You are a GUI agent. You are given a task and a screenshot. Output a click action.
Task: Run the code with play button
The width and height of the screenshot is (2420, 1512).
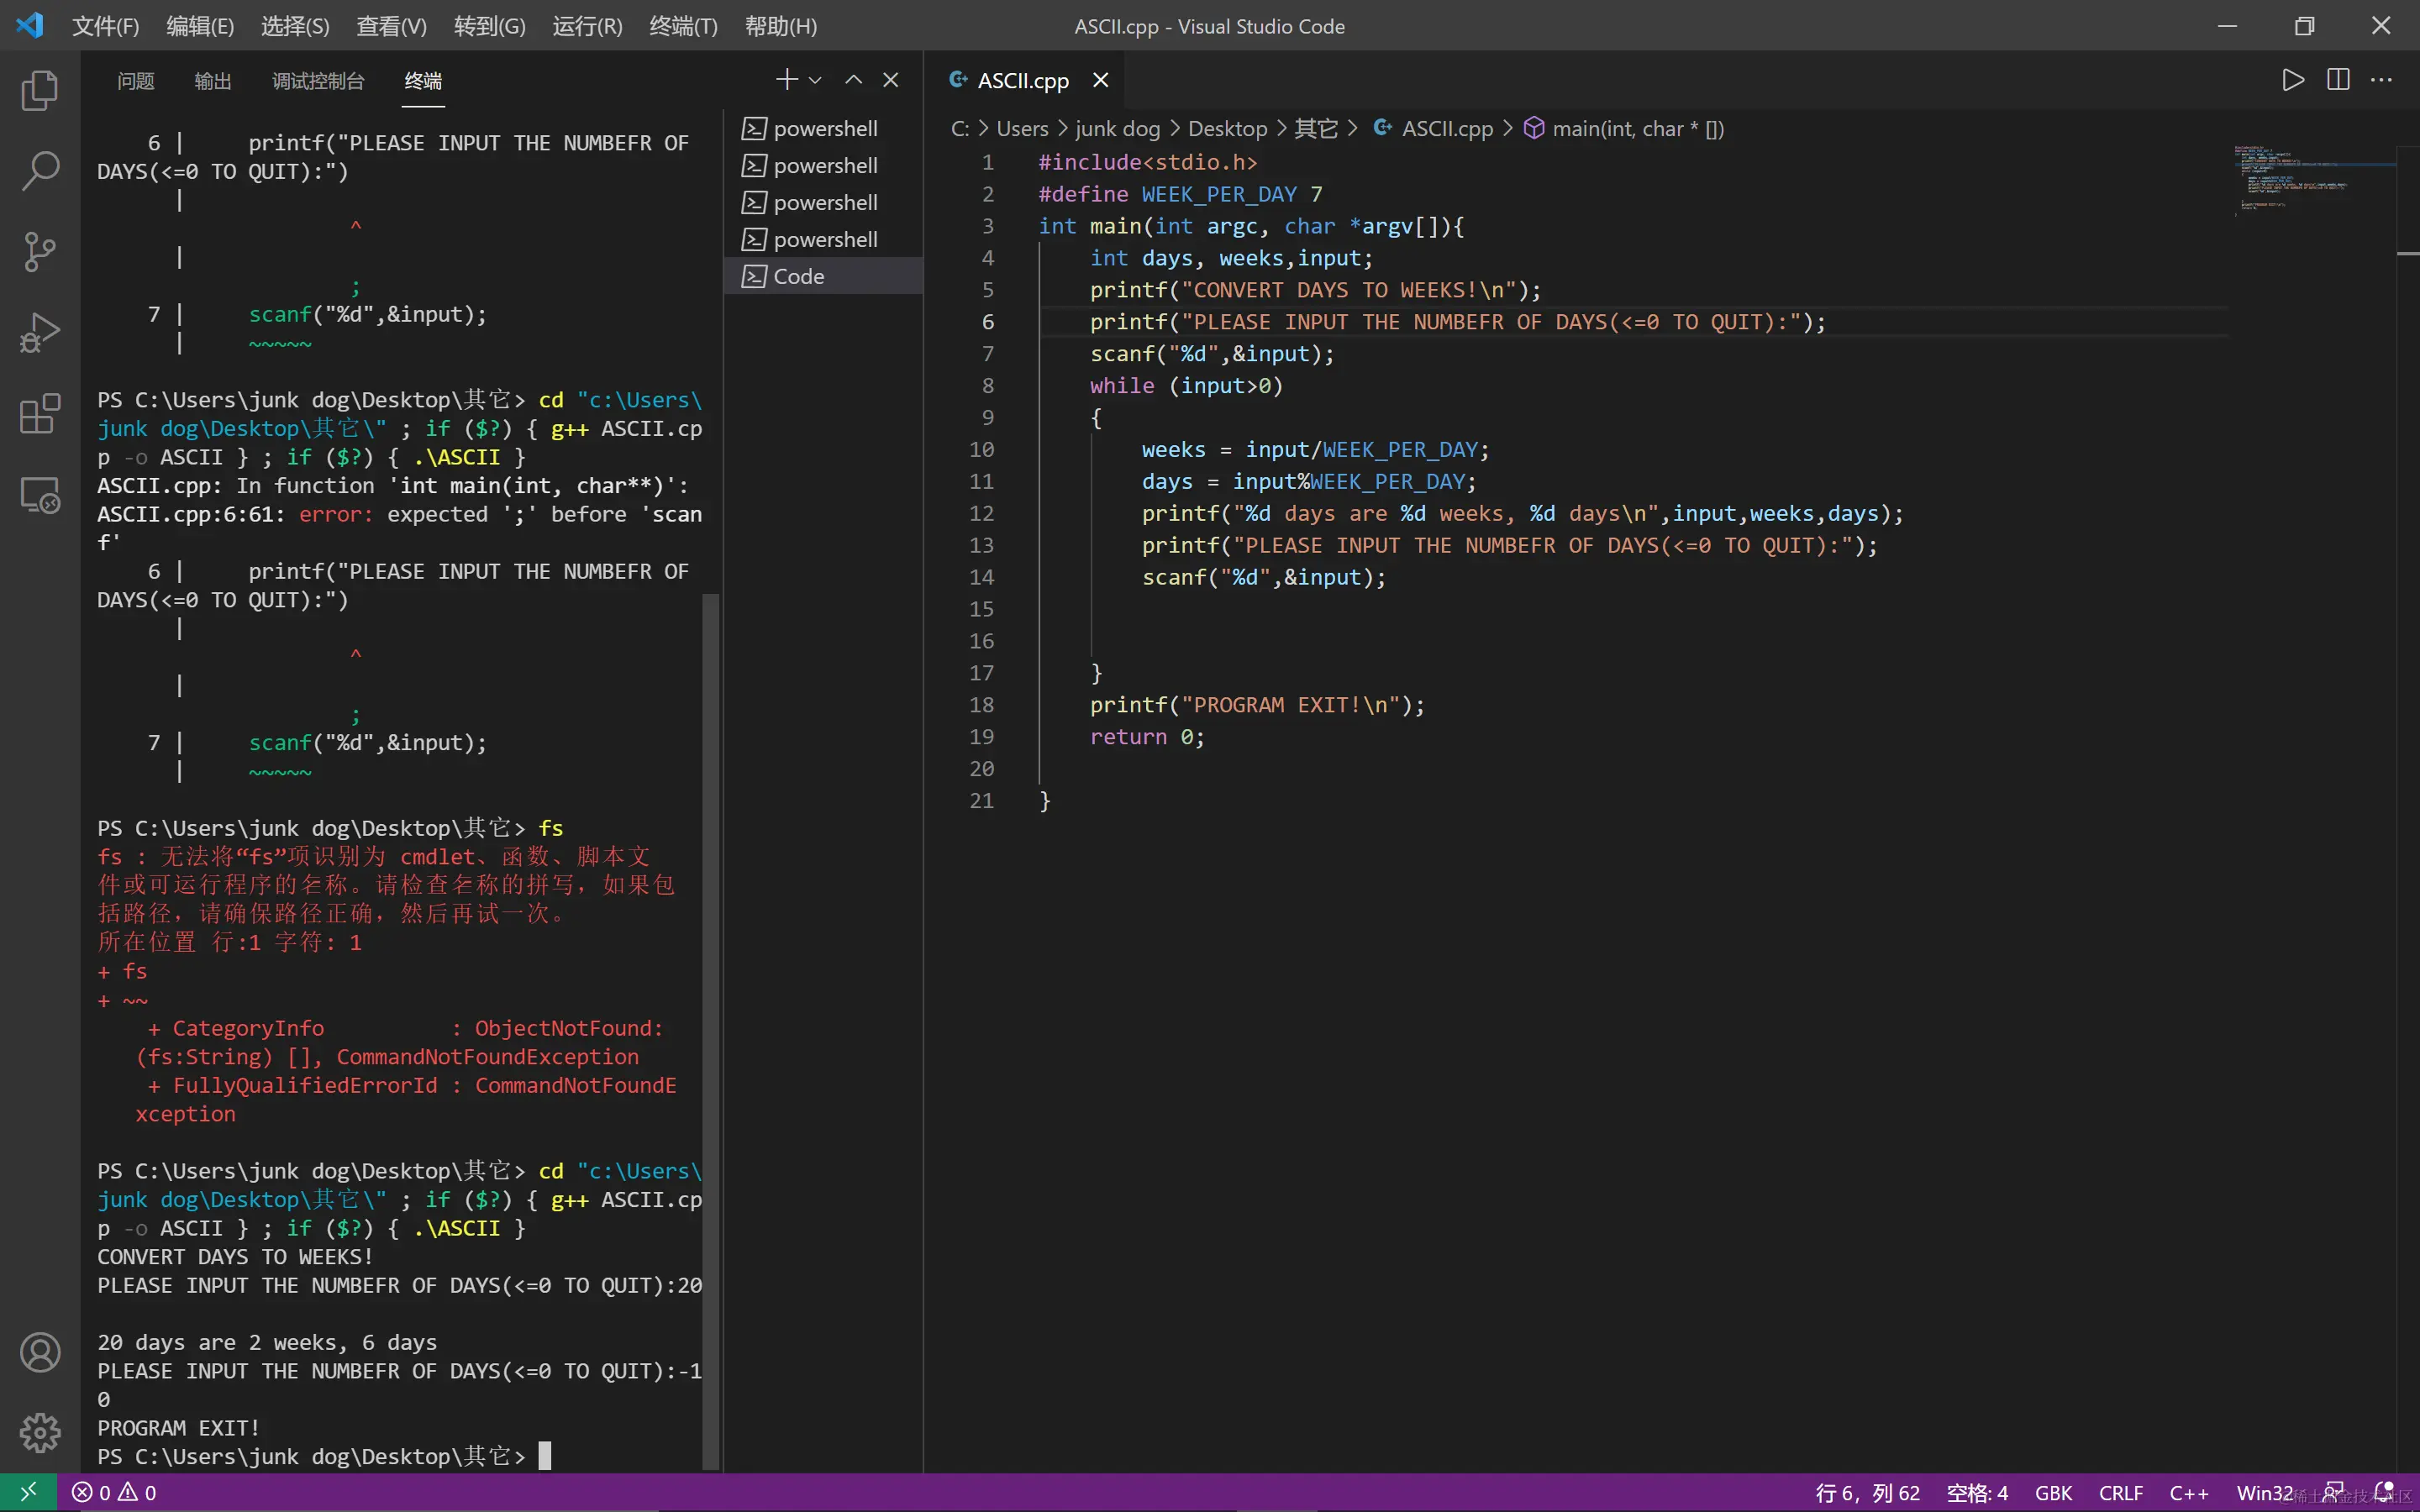pos(2293,80)
